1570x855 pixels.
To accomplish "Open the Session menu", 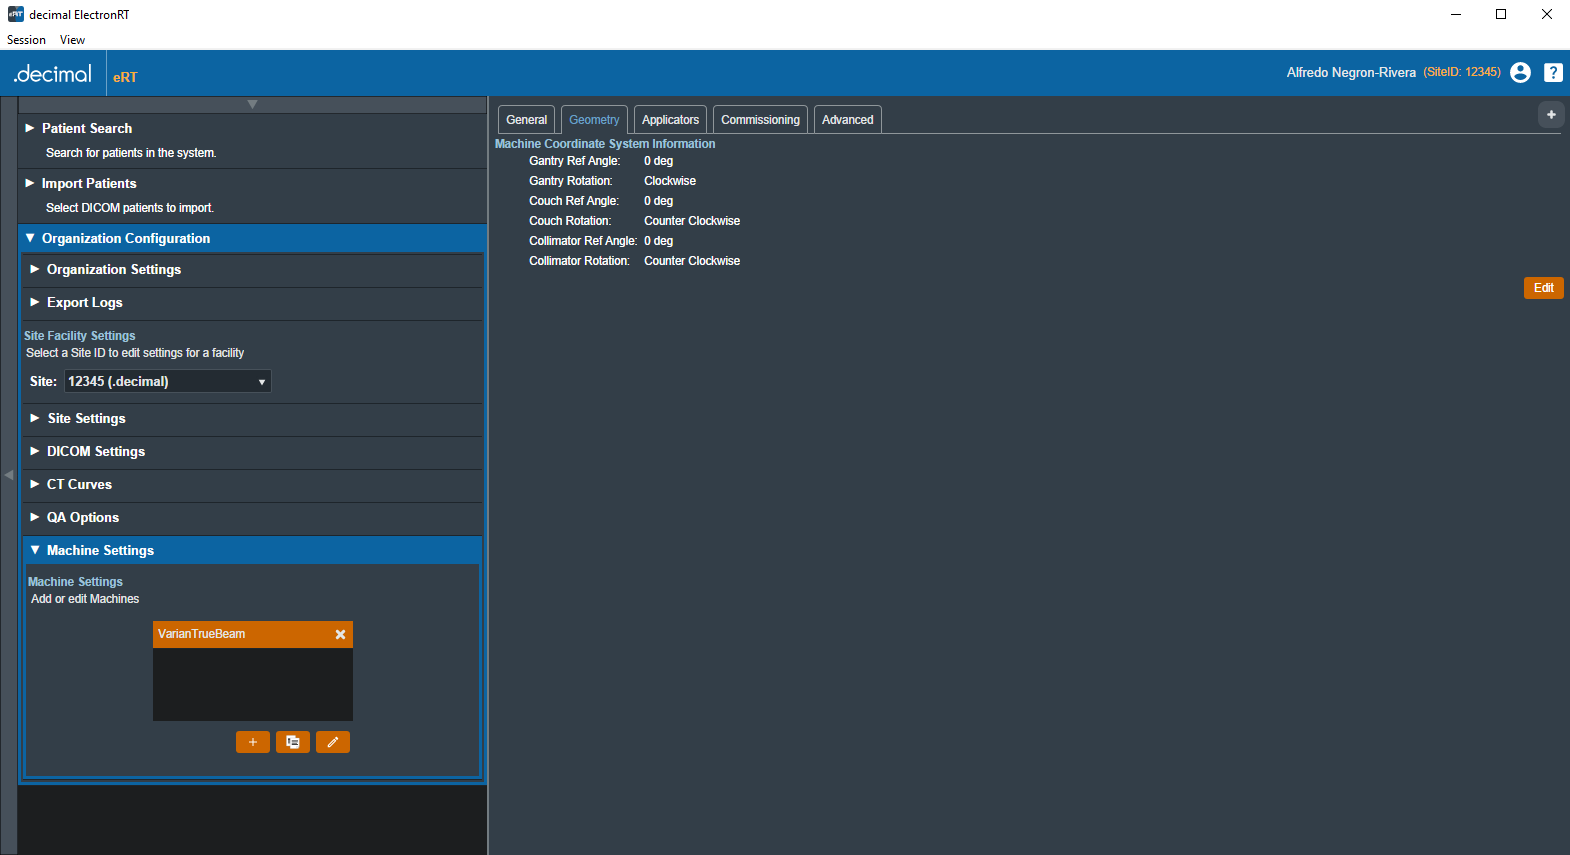I will (x=26, y=40).
